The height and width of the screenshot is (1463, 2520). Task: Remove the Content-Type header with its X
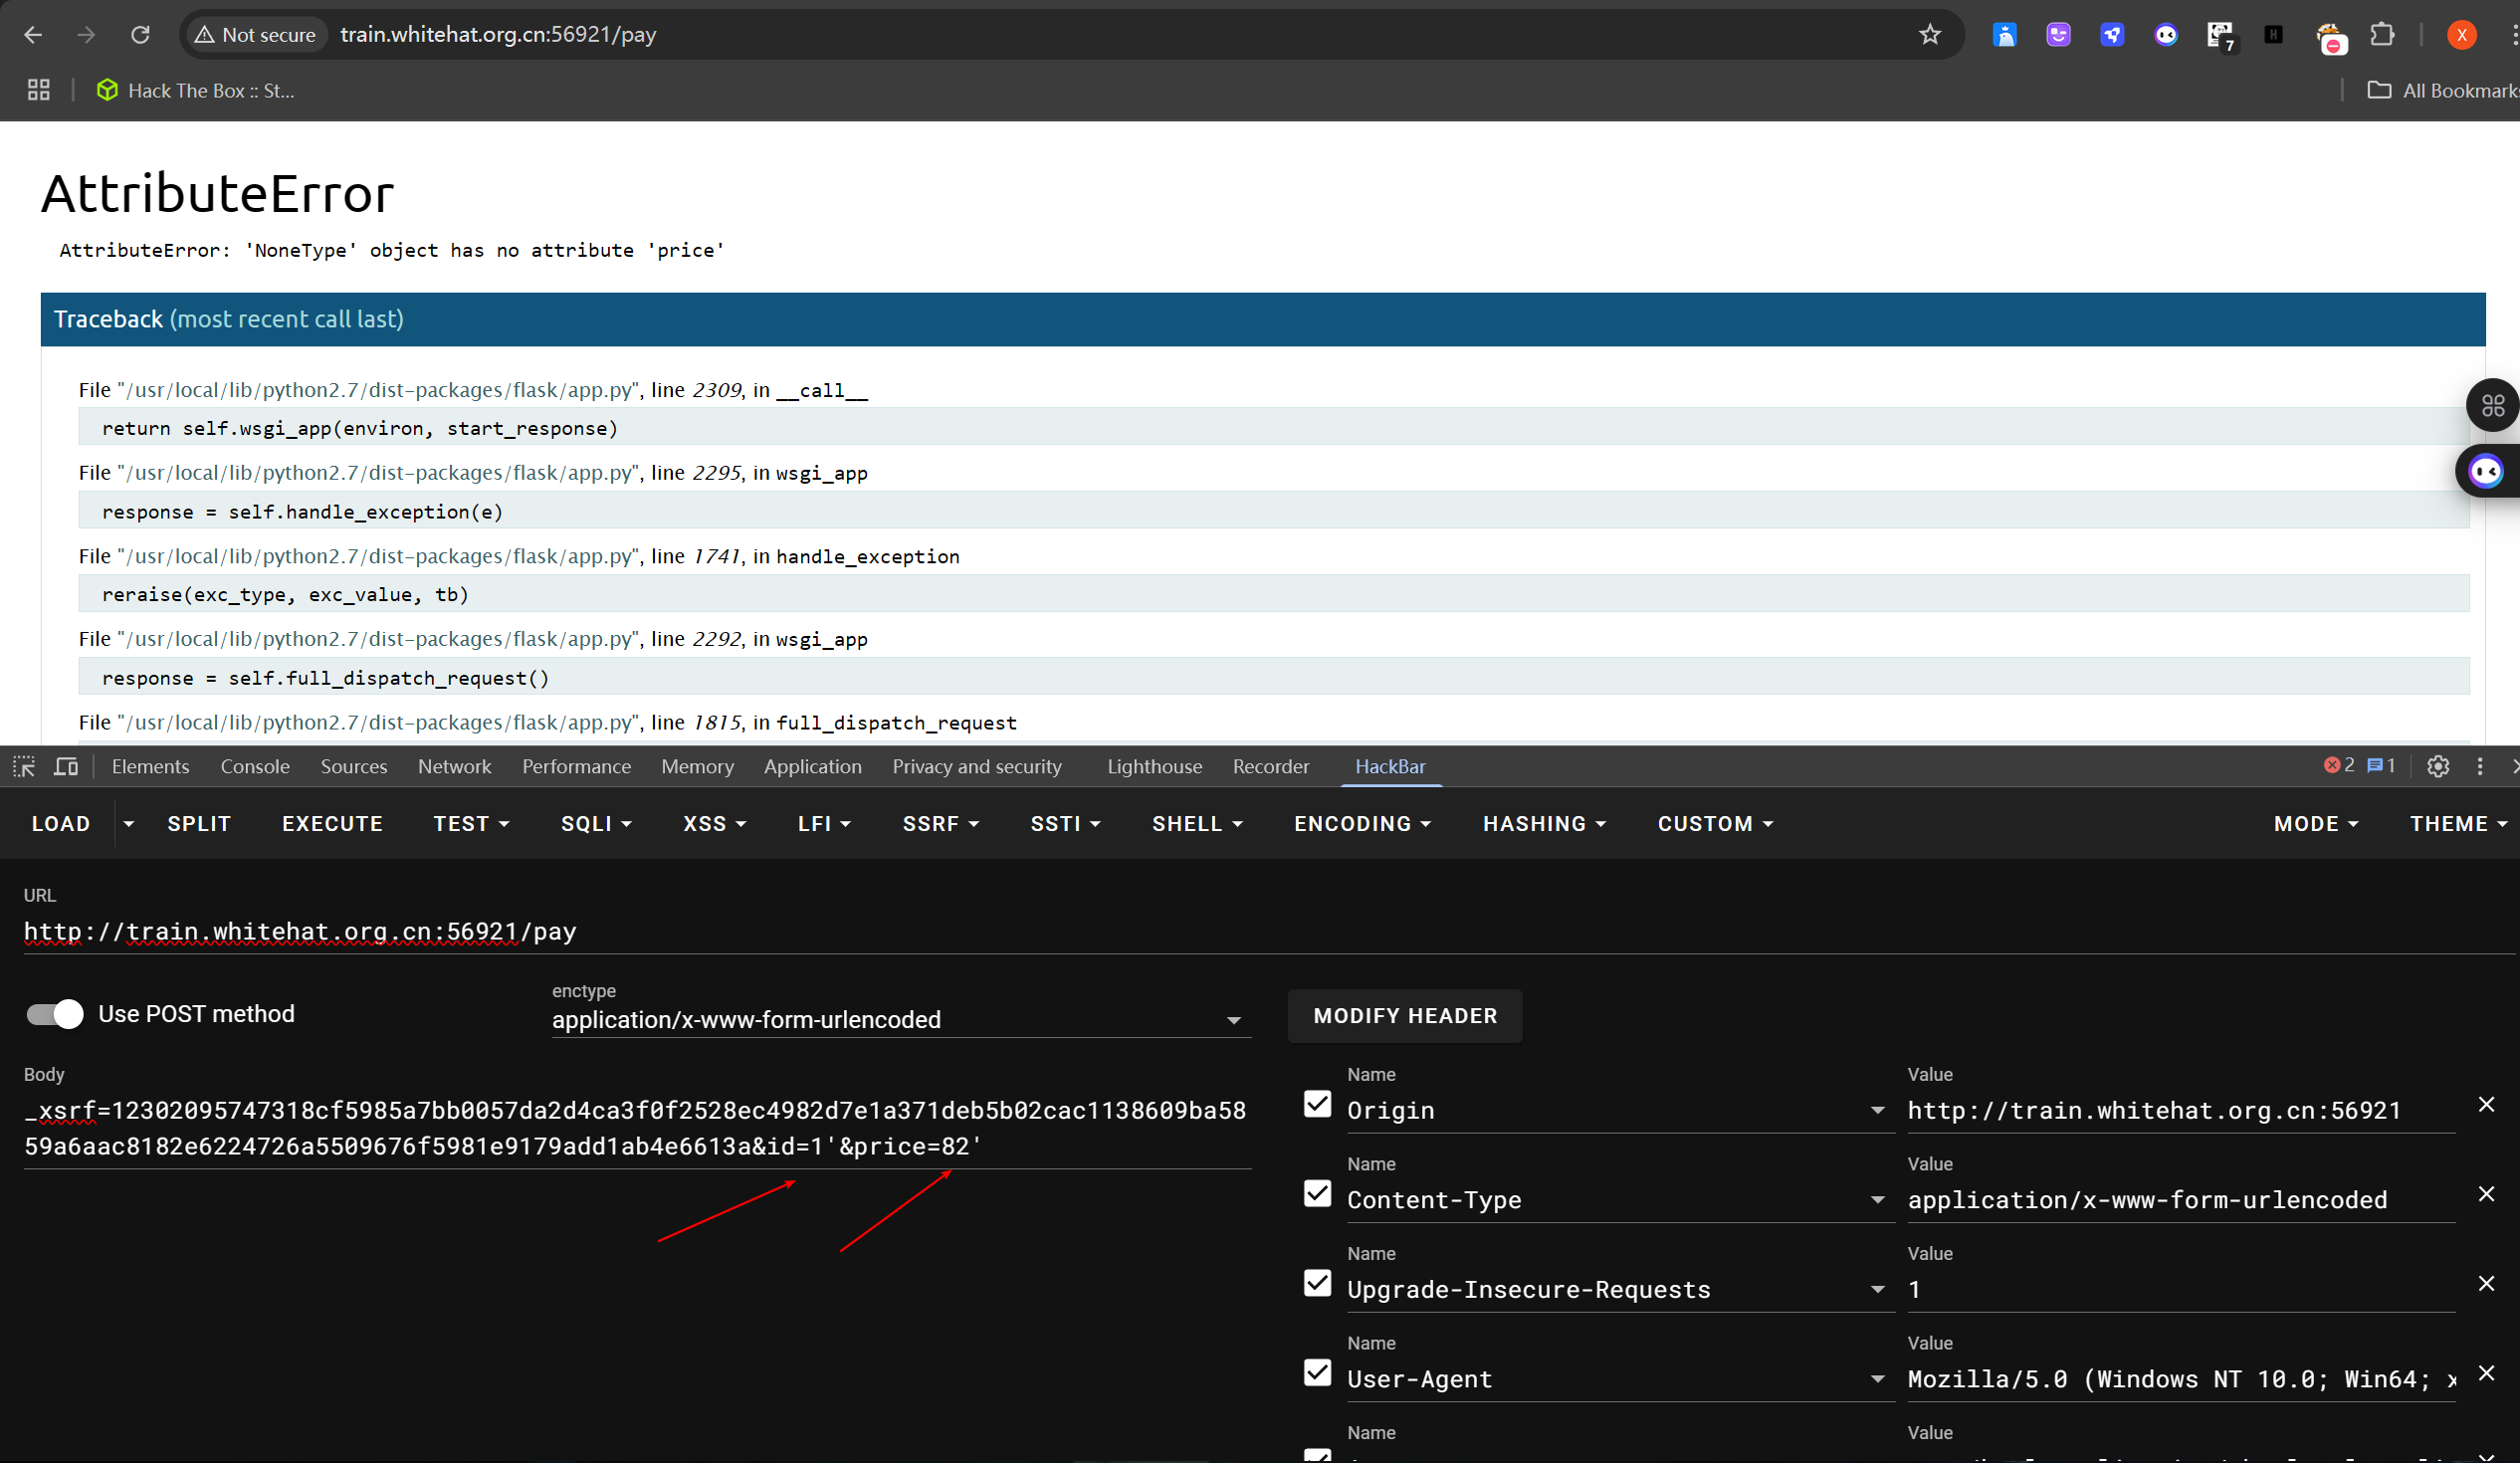(x=2486, y=1194)
